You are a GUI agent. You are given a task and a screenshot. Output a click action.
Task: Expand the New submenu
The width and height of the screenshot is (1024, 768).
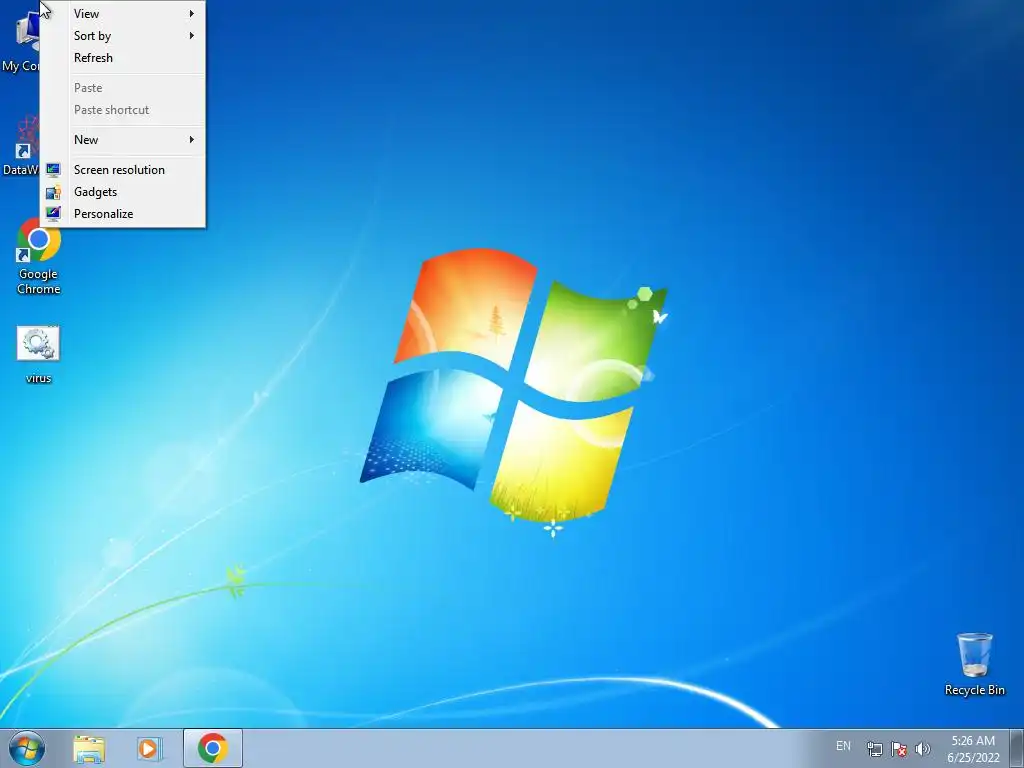point(123,140)
